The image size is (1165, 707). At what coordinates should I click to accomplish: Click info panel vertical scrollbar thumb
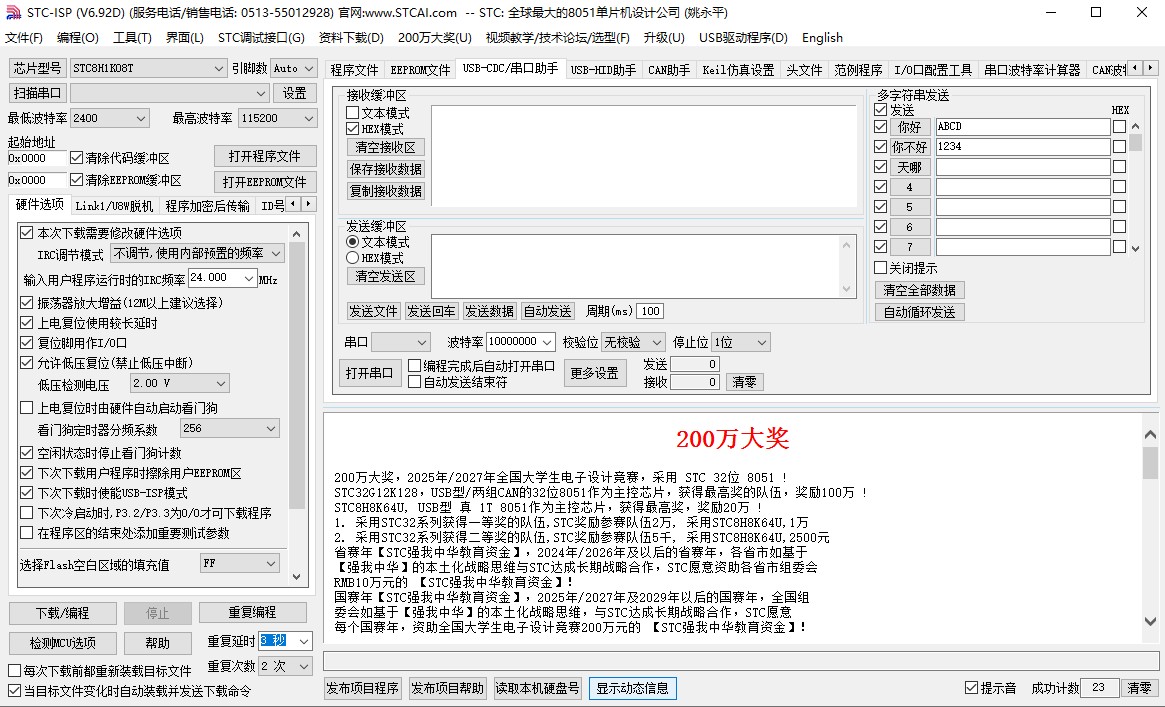[x=1150, y=463]
